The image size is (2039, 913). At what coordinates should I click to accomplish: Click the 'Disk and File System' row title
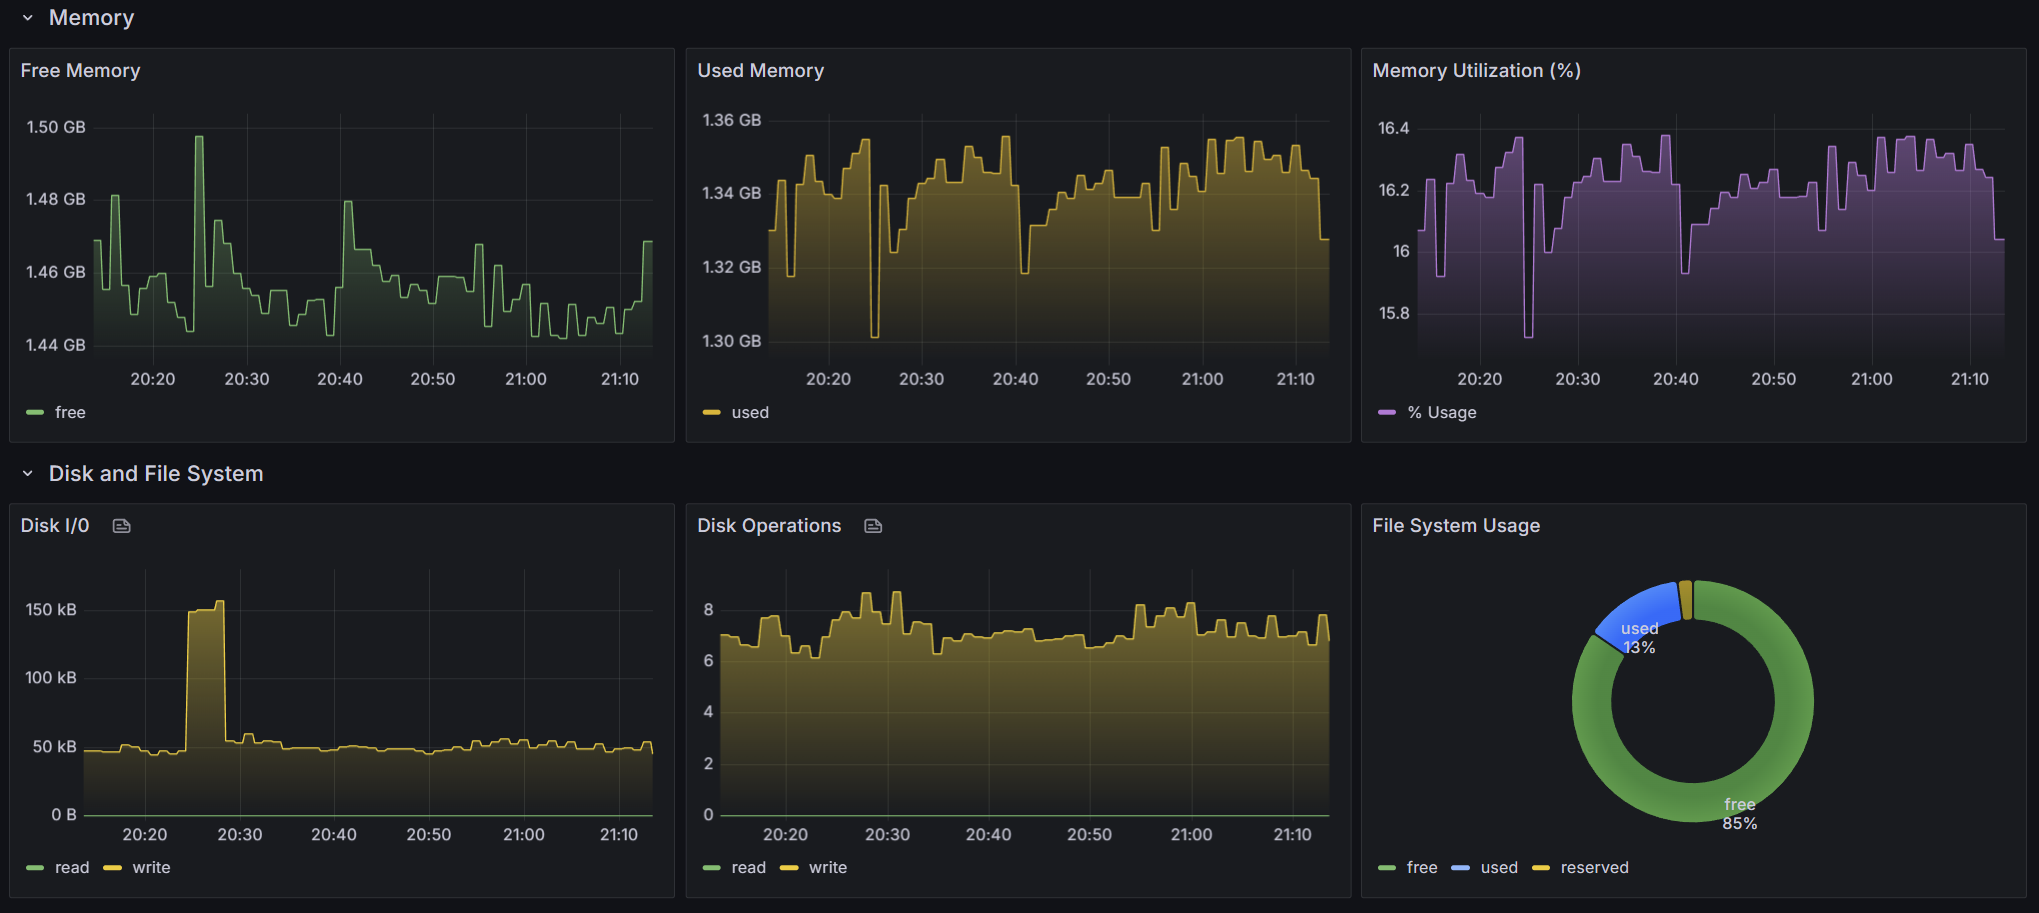click(x=156, y=474)
